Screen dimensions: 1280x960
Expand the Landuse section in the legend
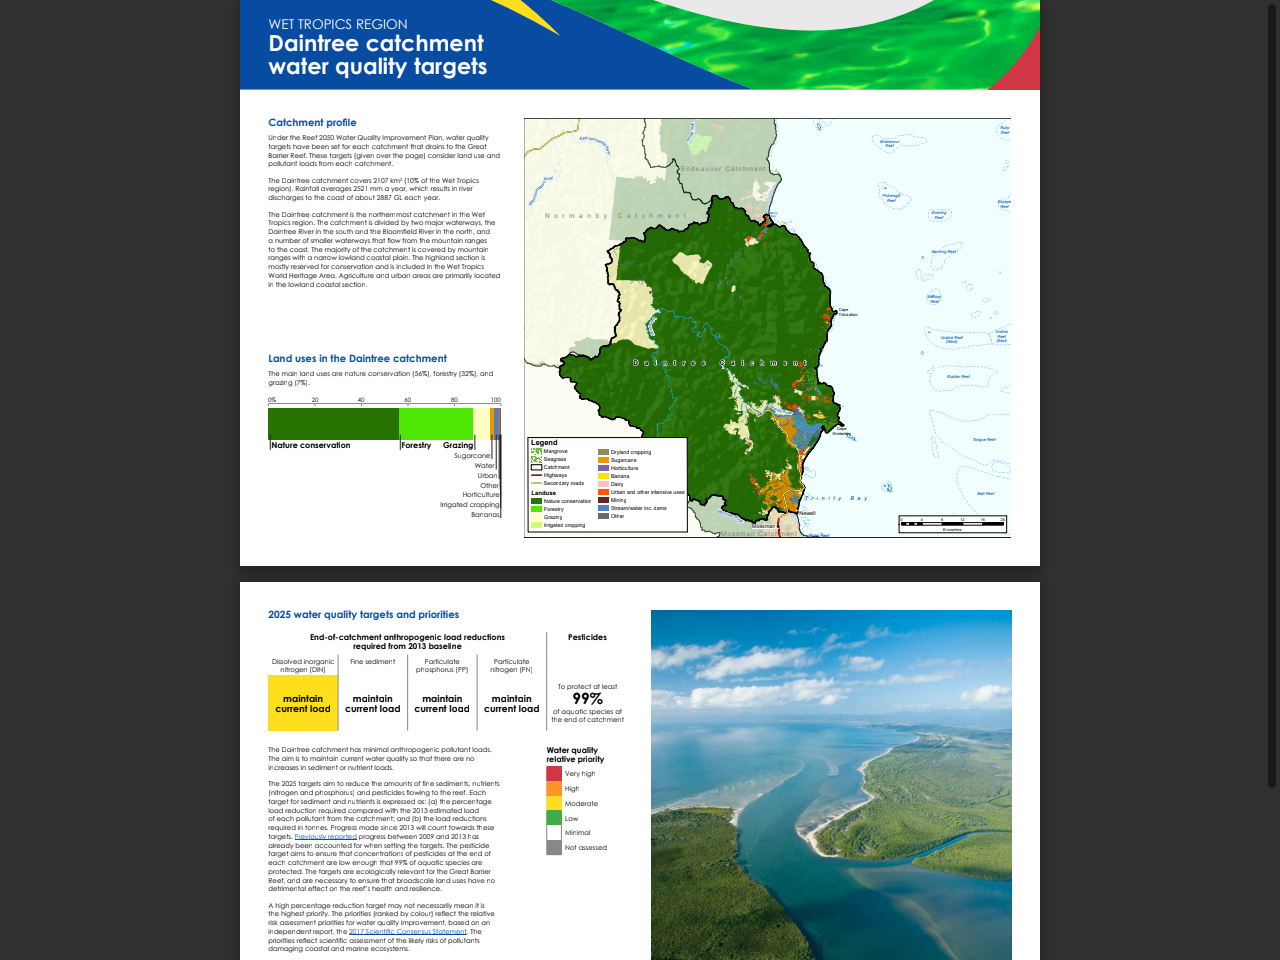coord(543,493)
